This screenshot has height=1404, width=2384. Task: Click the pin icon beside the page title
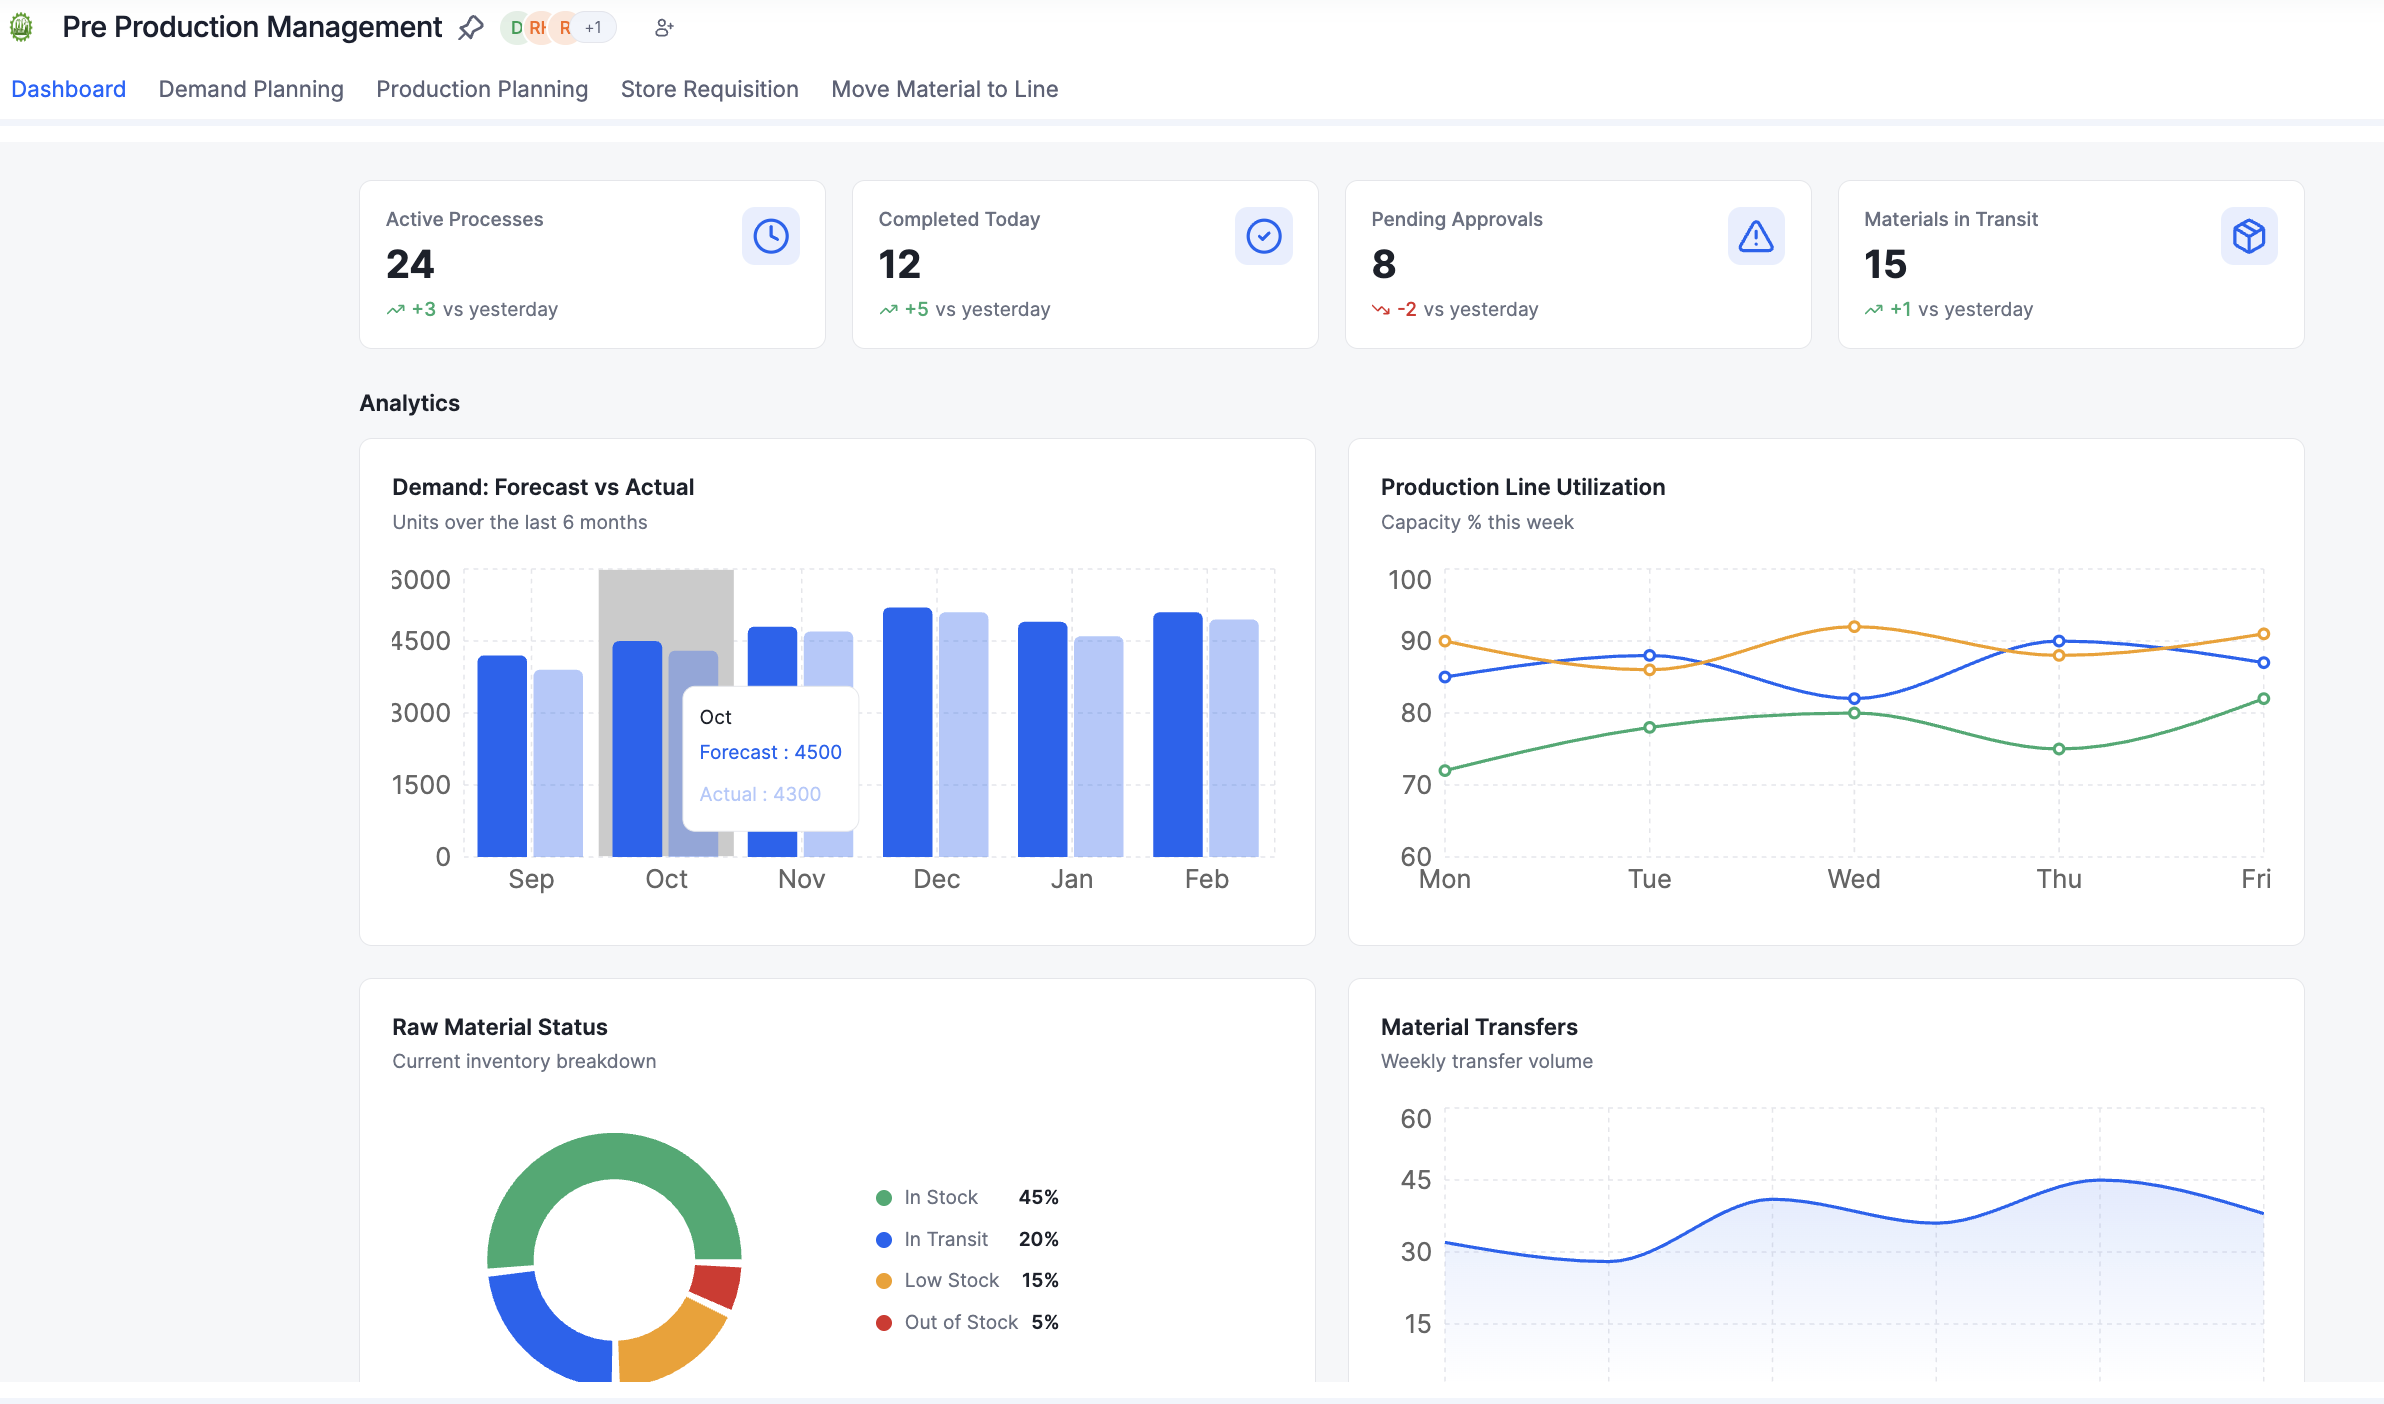(x=471, y=28)
